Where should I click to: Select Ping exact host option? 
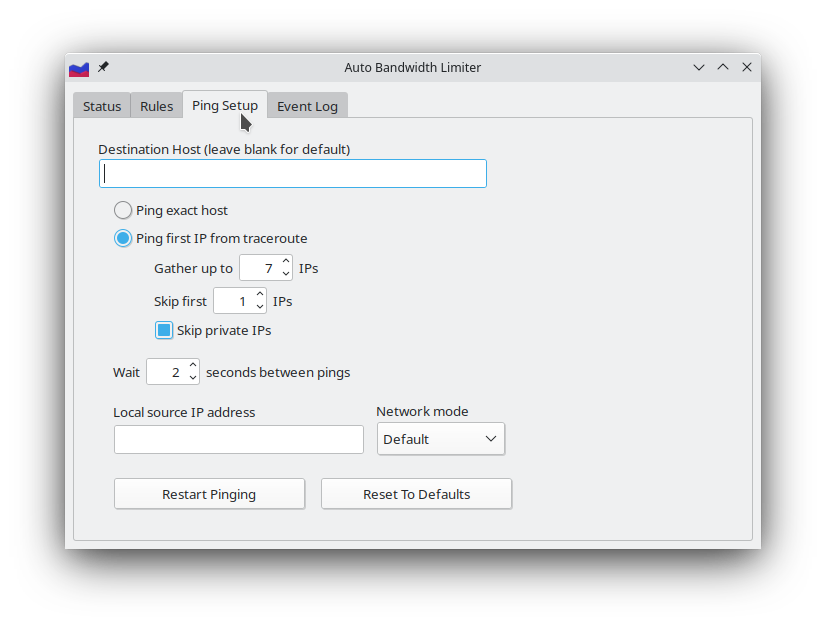point(123,210)
